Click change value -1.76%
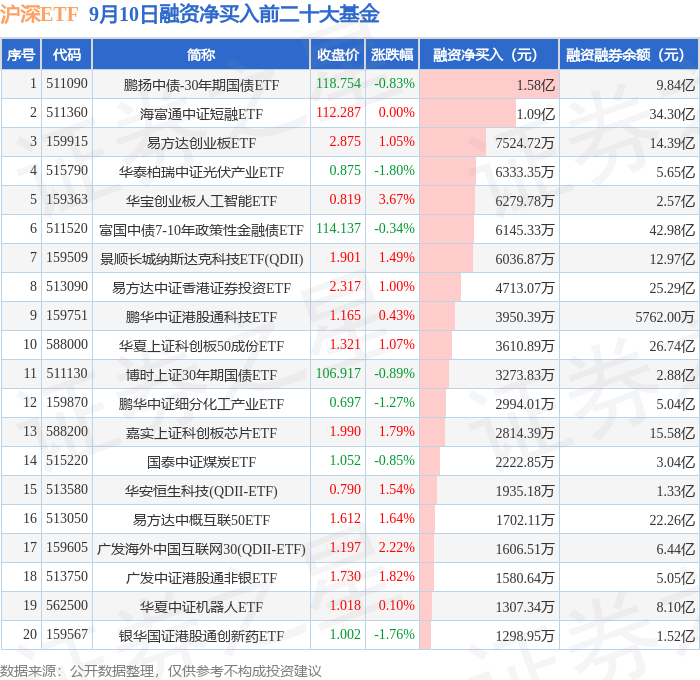Image resolution: width=700 pixels, height=680 pixels. click(x=394, y=635)
